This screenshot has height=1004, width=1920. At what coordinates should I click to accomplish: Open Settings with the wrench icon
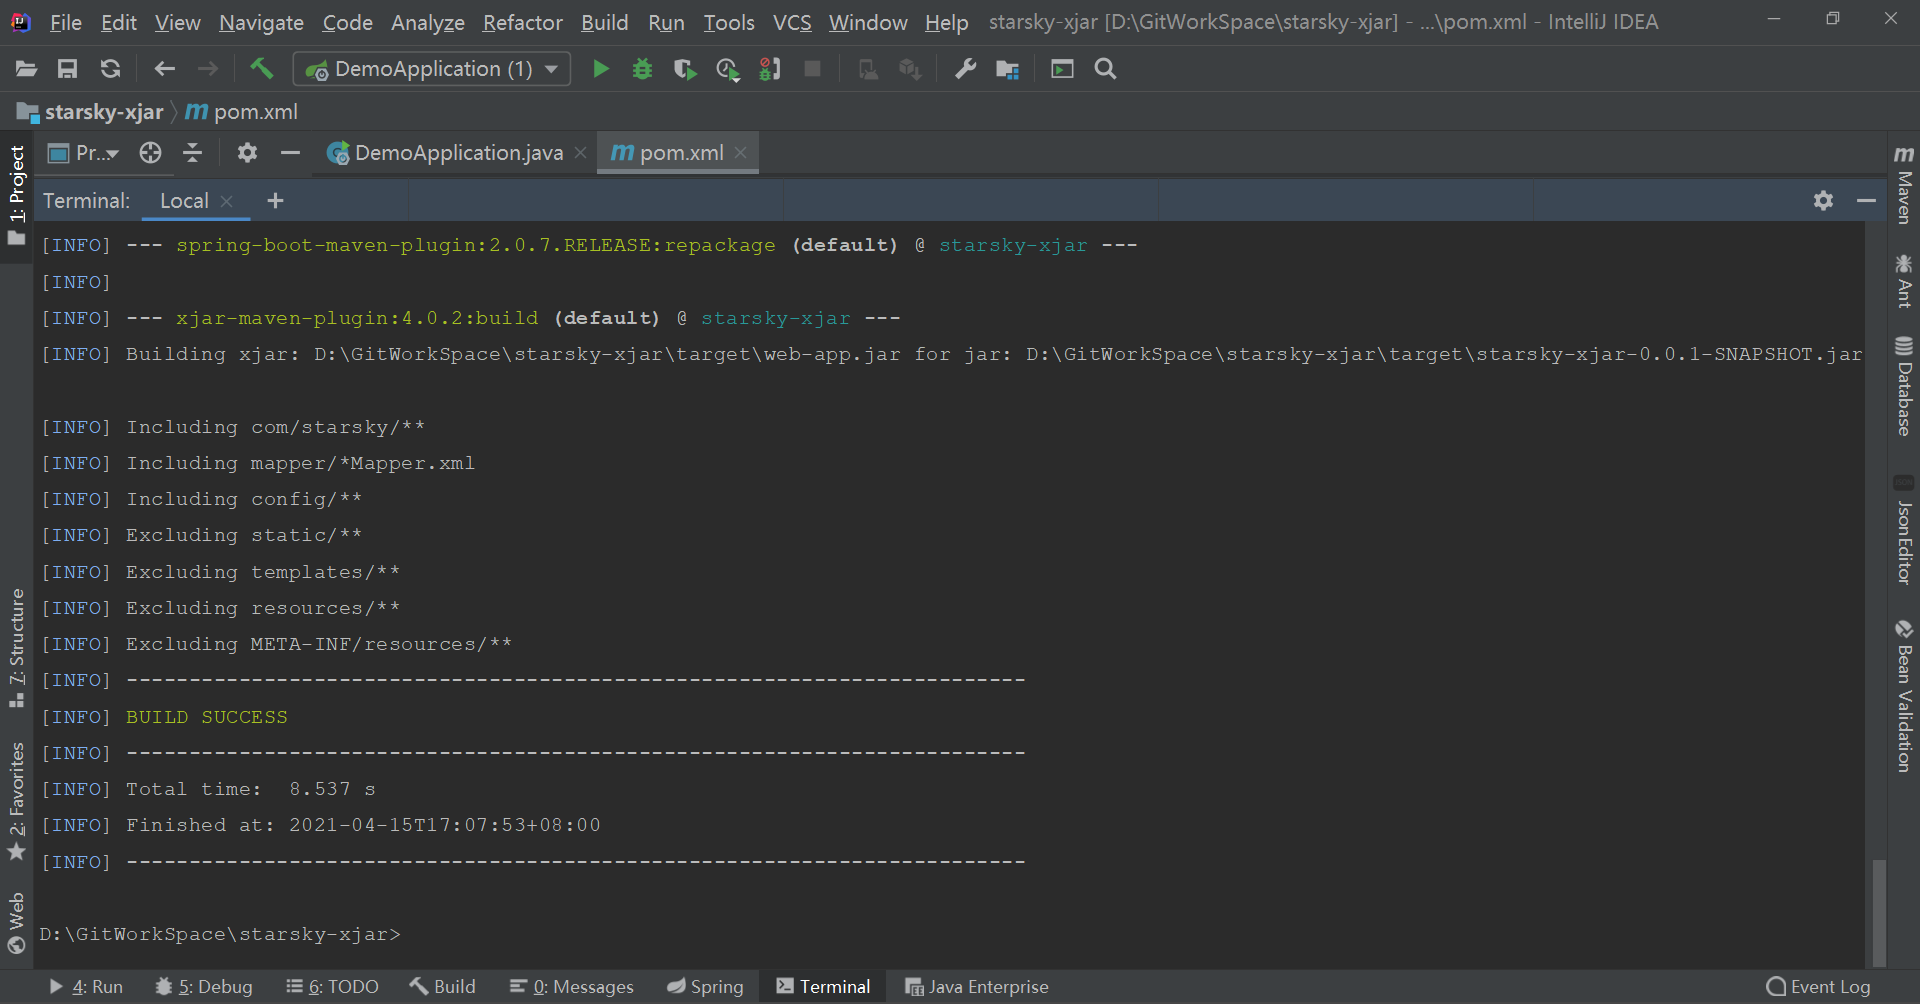965,69
